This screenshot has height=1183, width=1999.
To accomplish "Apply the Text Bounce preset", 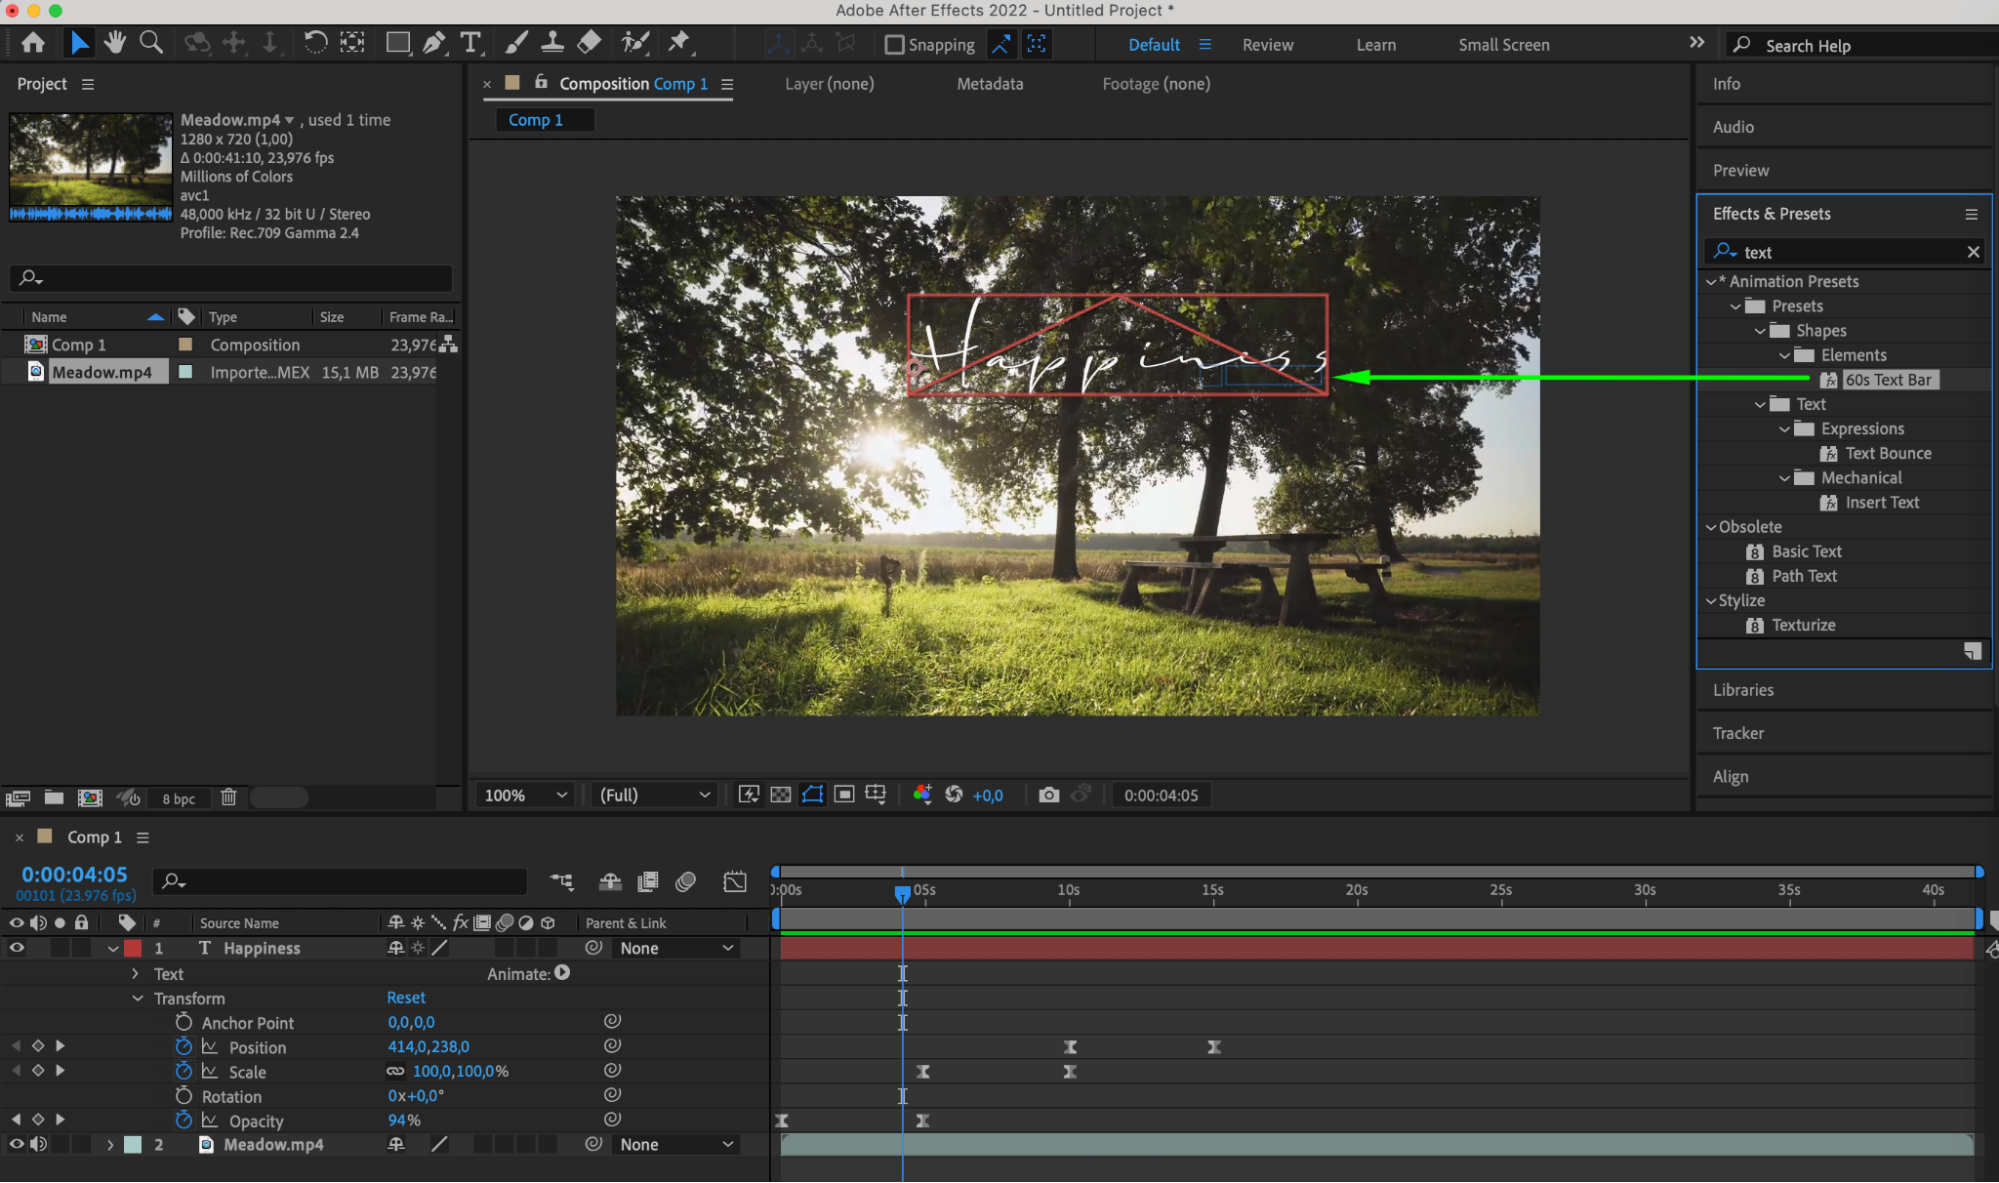I will tap(1887, 453).
